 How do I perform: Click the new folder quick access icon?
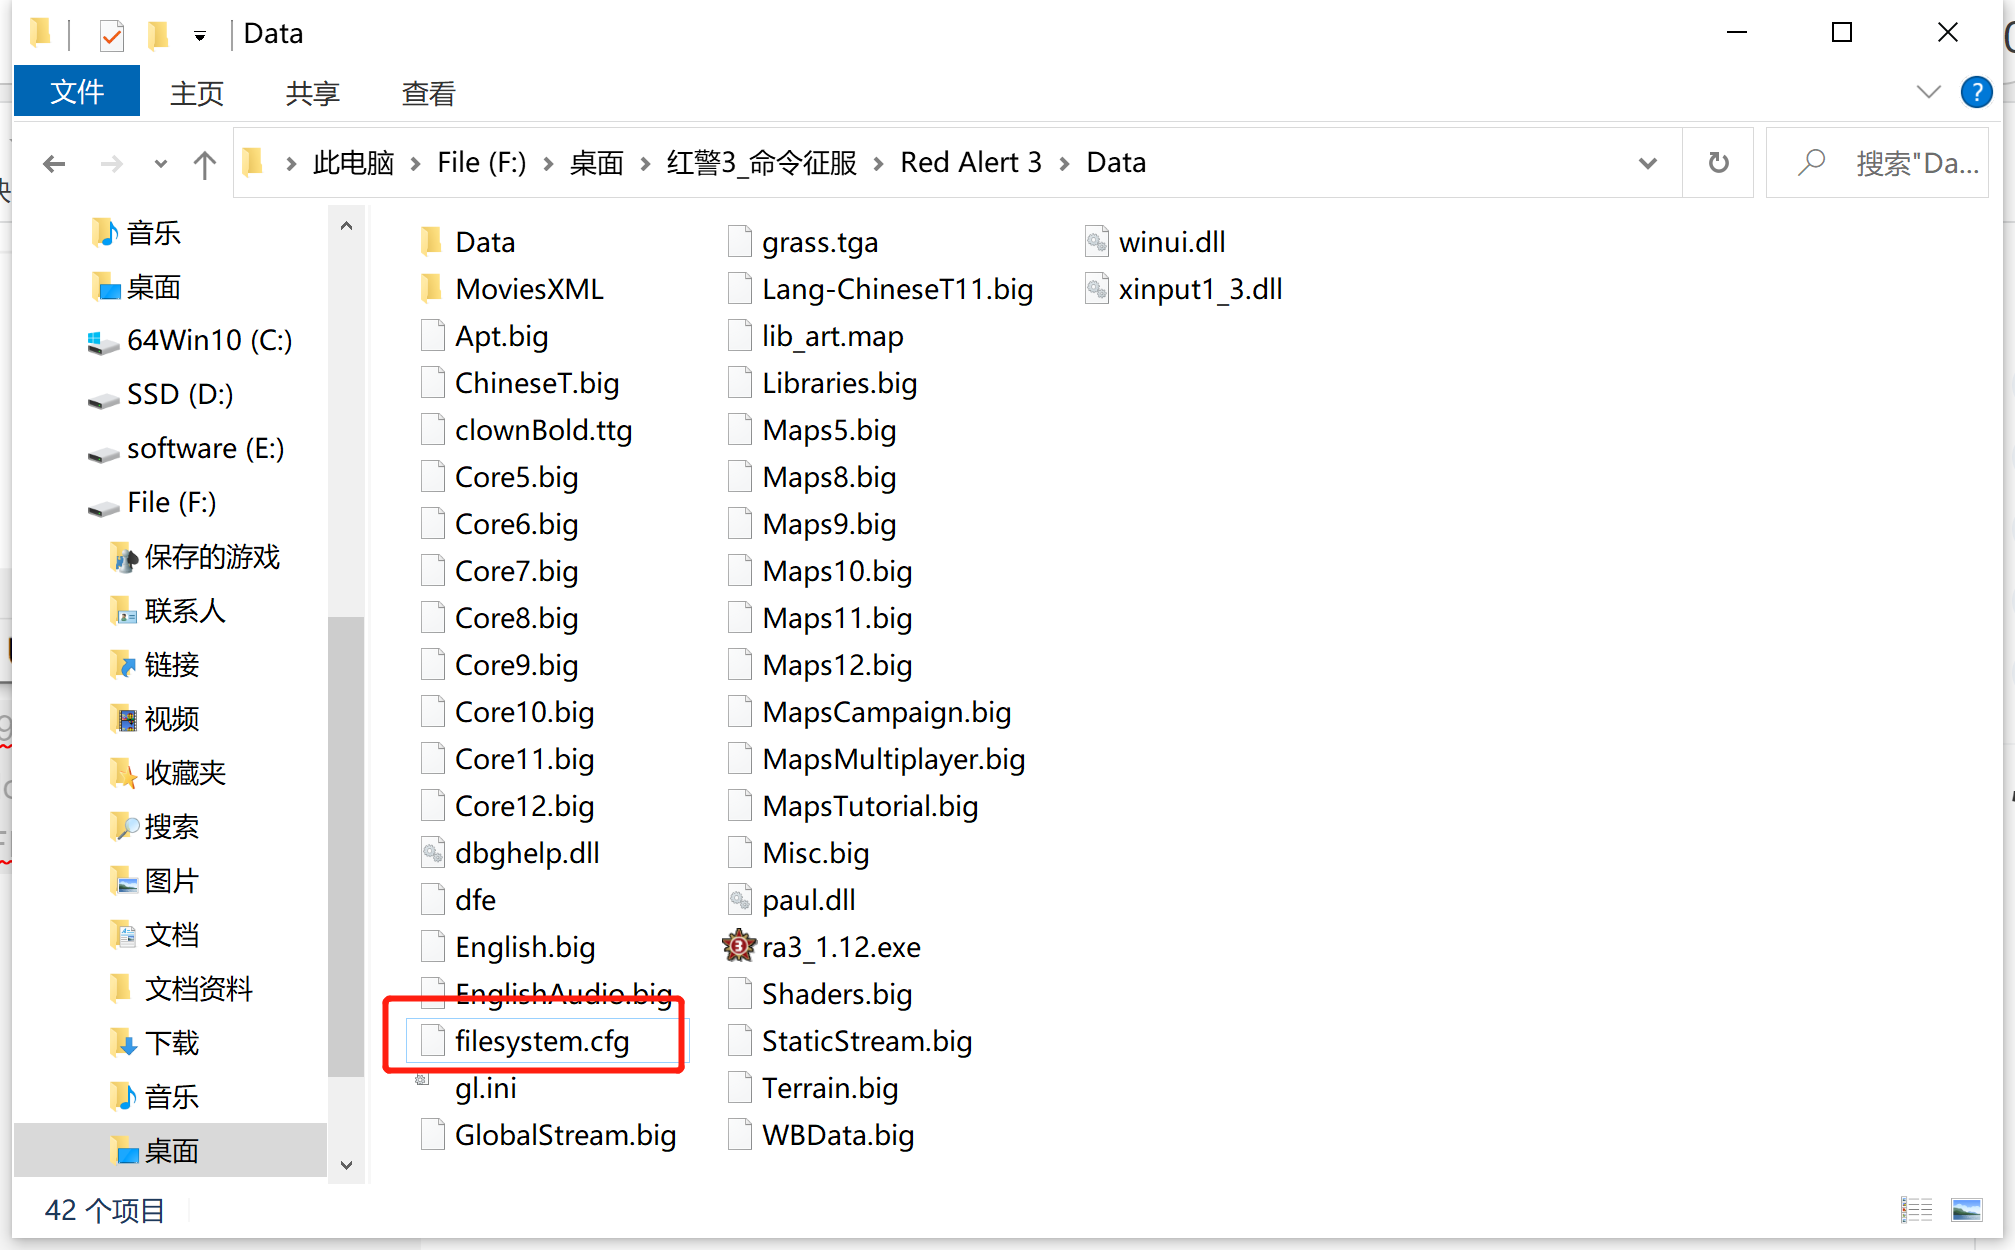pos(158,36)
